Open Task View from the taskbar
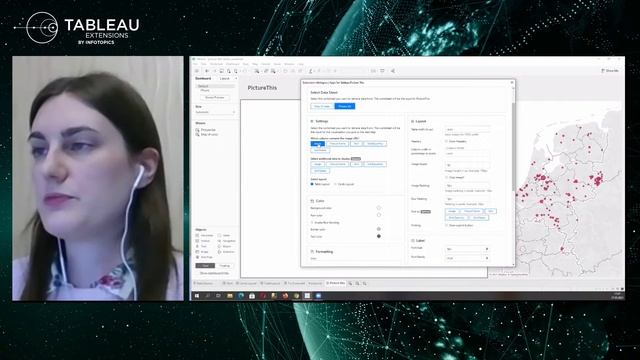Screen dimensions: 640x360 click(218, 296)
